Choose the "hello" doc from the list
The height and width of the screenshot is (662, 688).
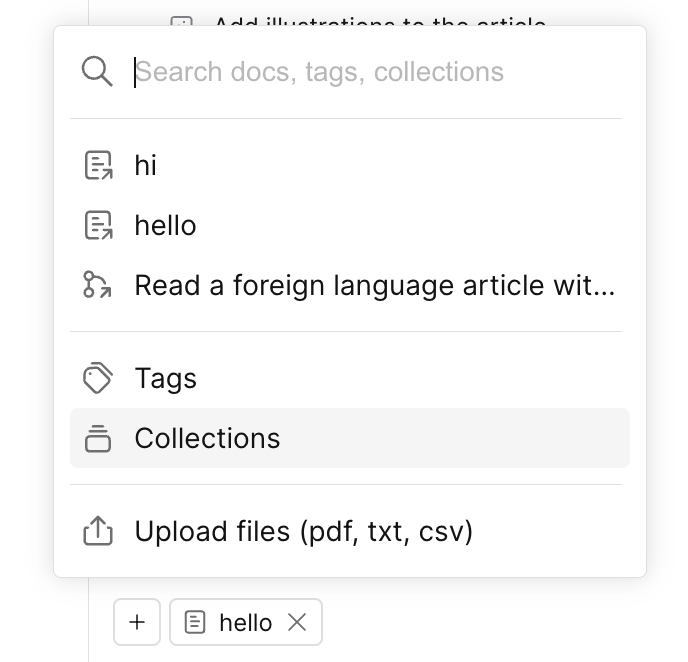(x=166, y=225)
